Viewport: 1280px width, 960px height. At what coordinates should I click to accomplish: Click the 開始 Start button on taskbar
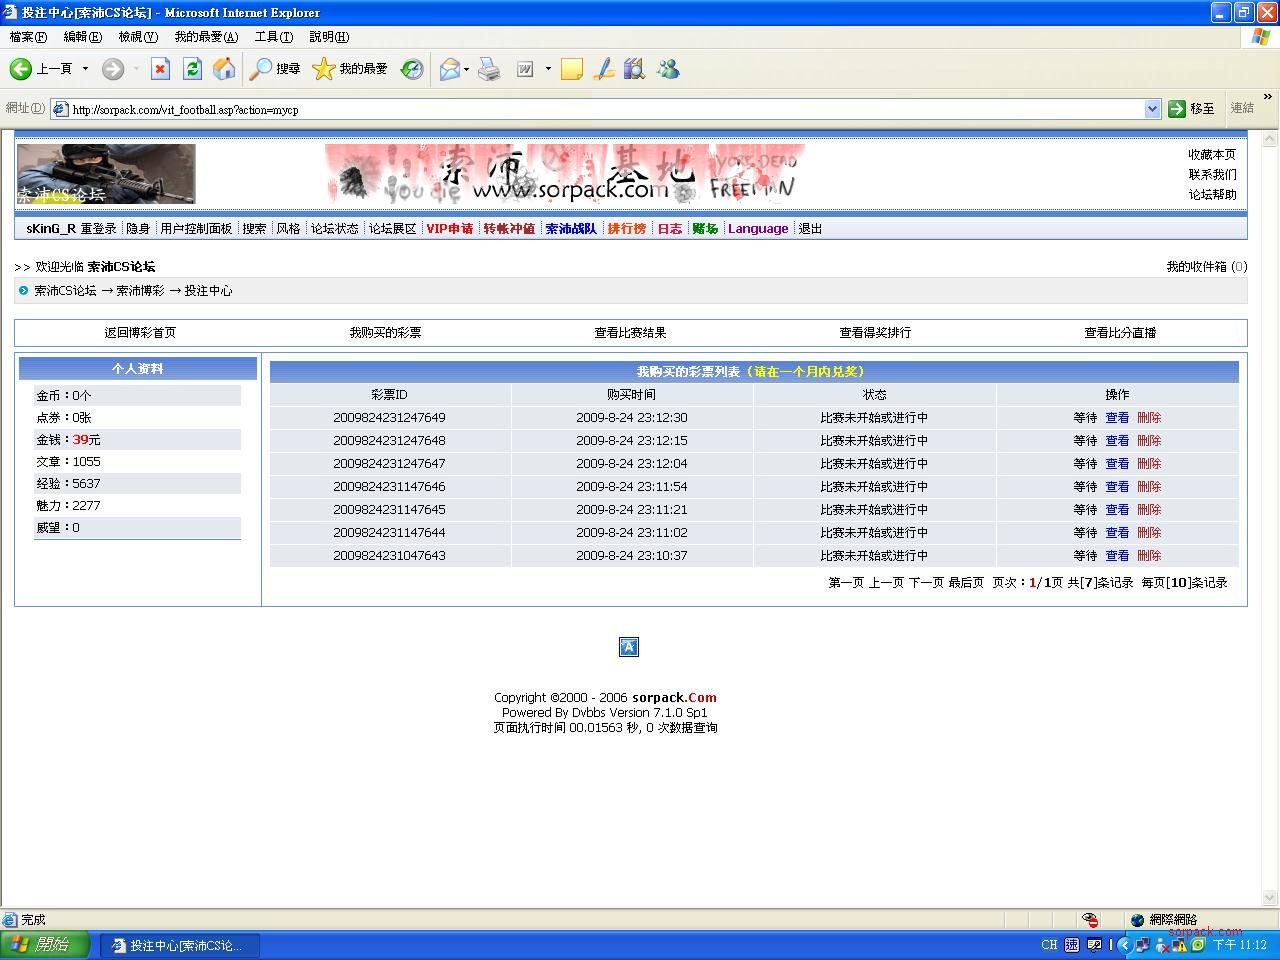click(x=45, y=945)
